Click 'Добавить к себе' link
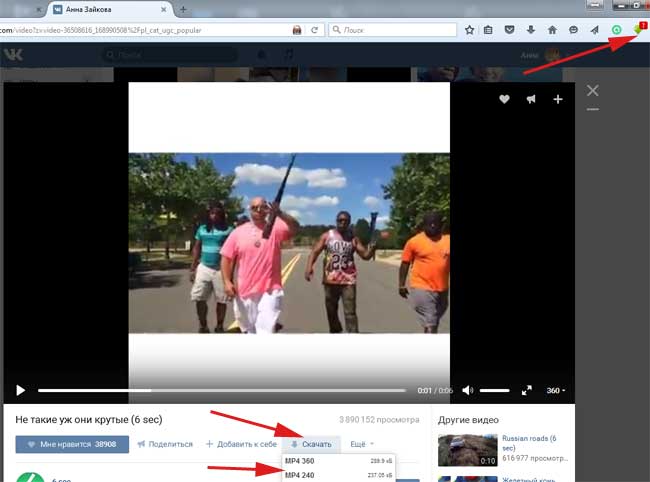Image resolution: width=650 pixels, height=482 pixels. 241,443
